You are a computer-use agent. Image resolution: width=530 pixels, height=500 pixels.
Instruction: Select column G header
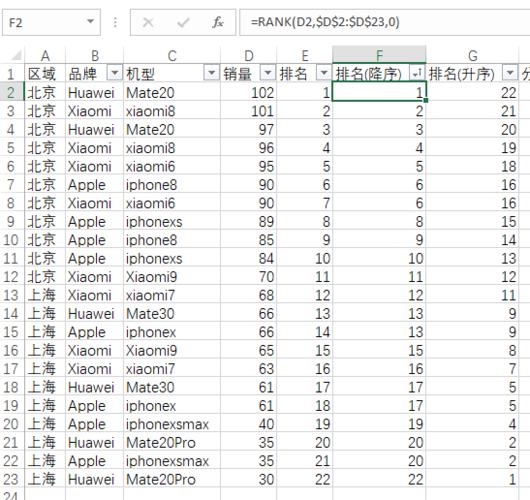tap(472, 55)
